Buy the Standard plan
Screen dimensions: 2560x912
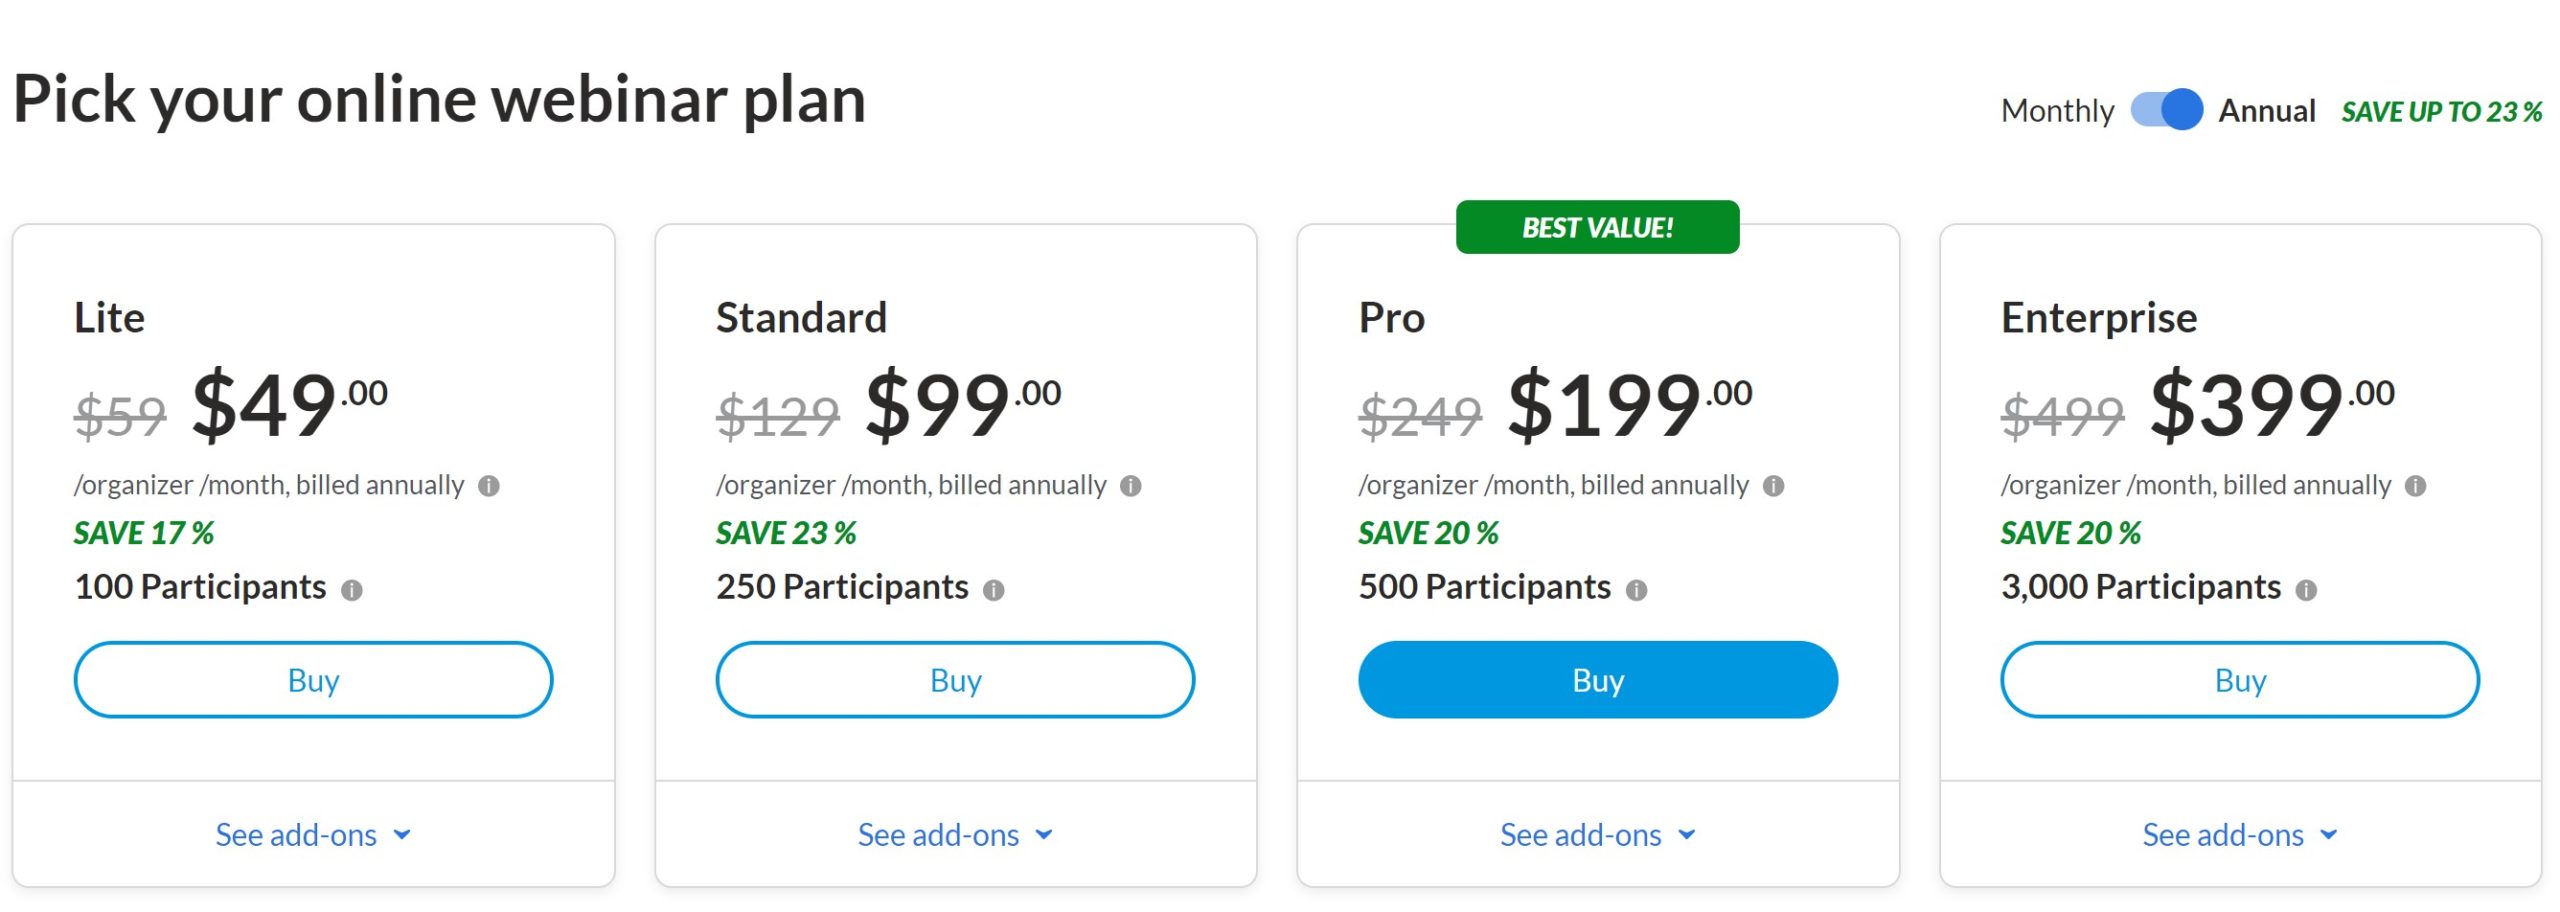[955, 680]
